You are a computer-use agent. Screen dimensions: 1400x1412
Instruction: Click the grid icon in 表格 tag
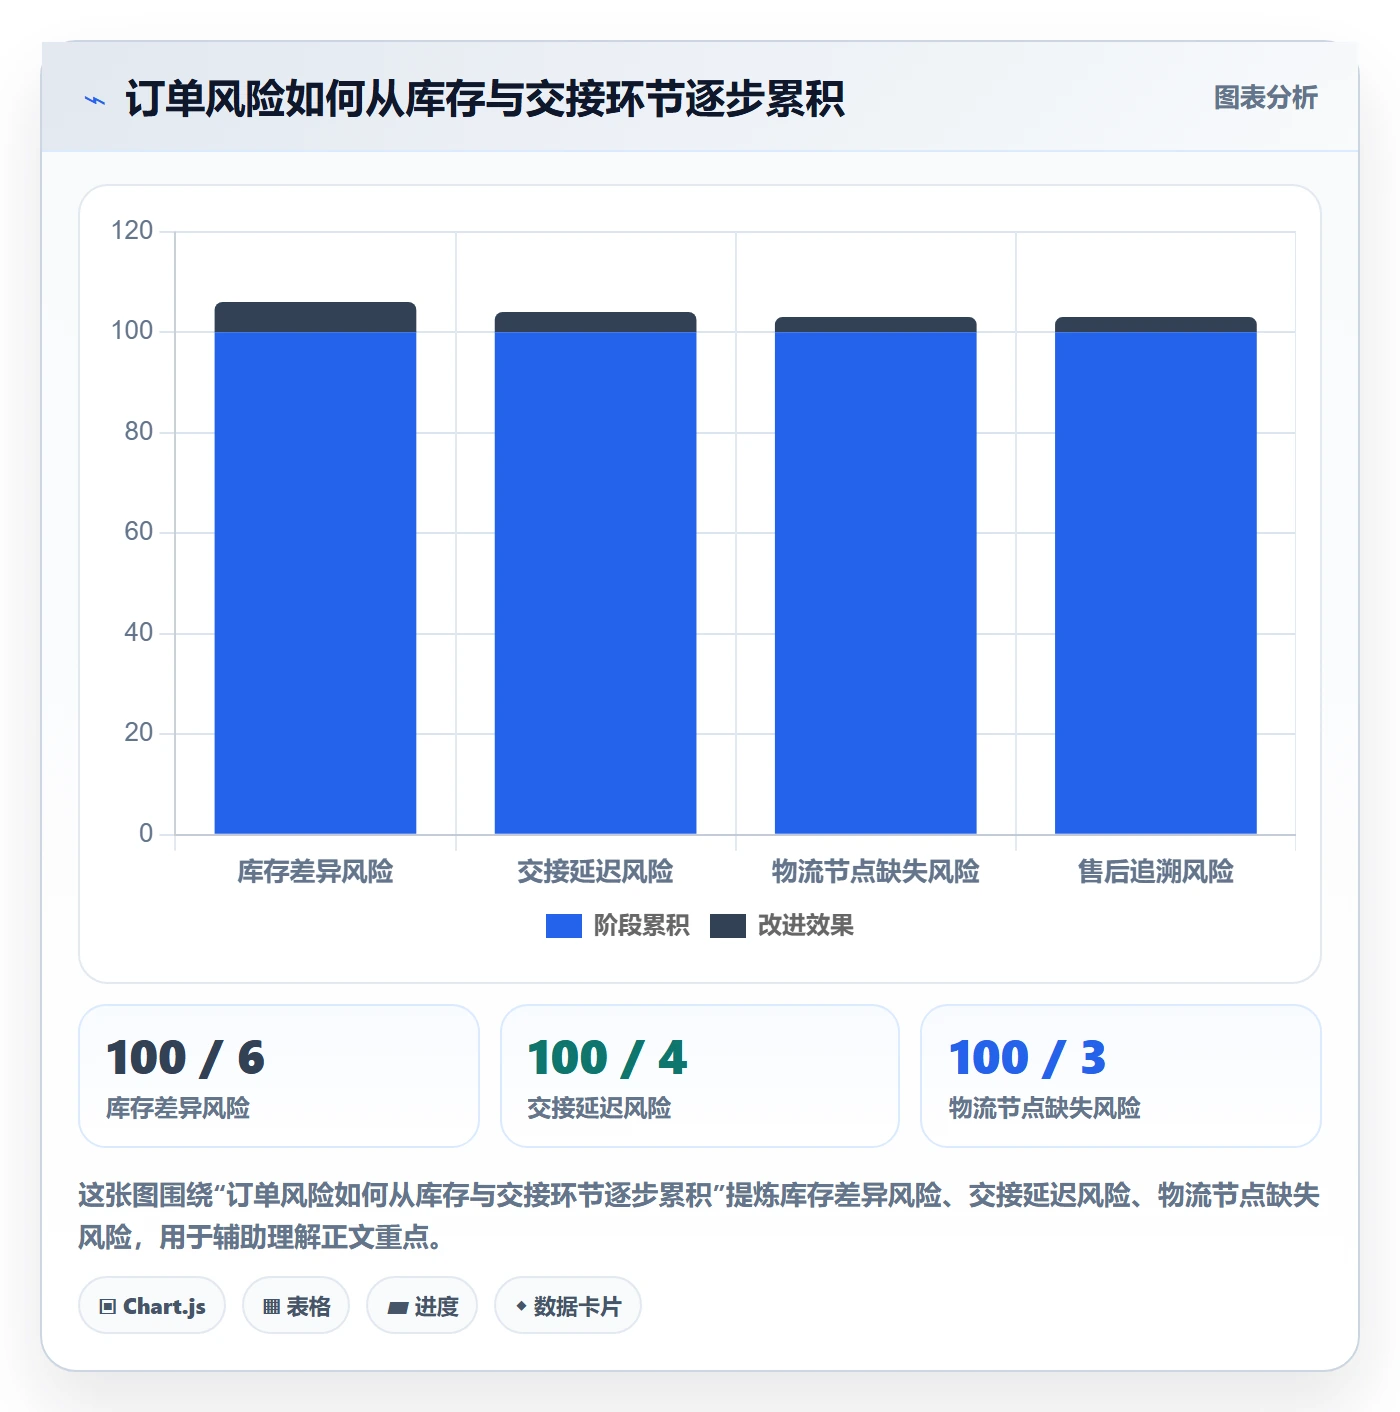[271, 1306]
